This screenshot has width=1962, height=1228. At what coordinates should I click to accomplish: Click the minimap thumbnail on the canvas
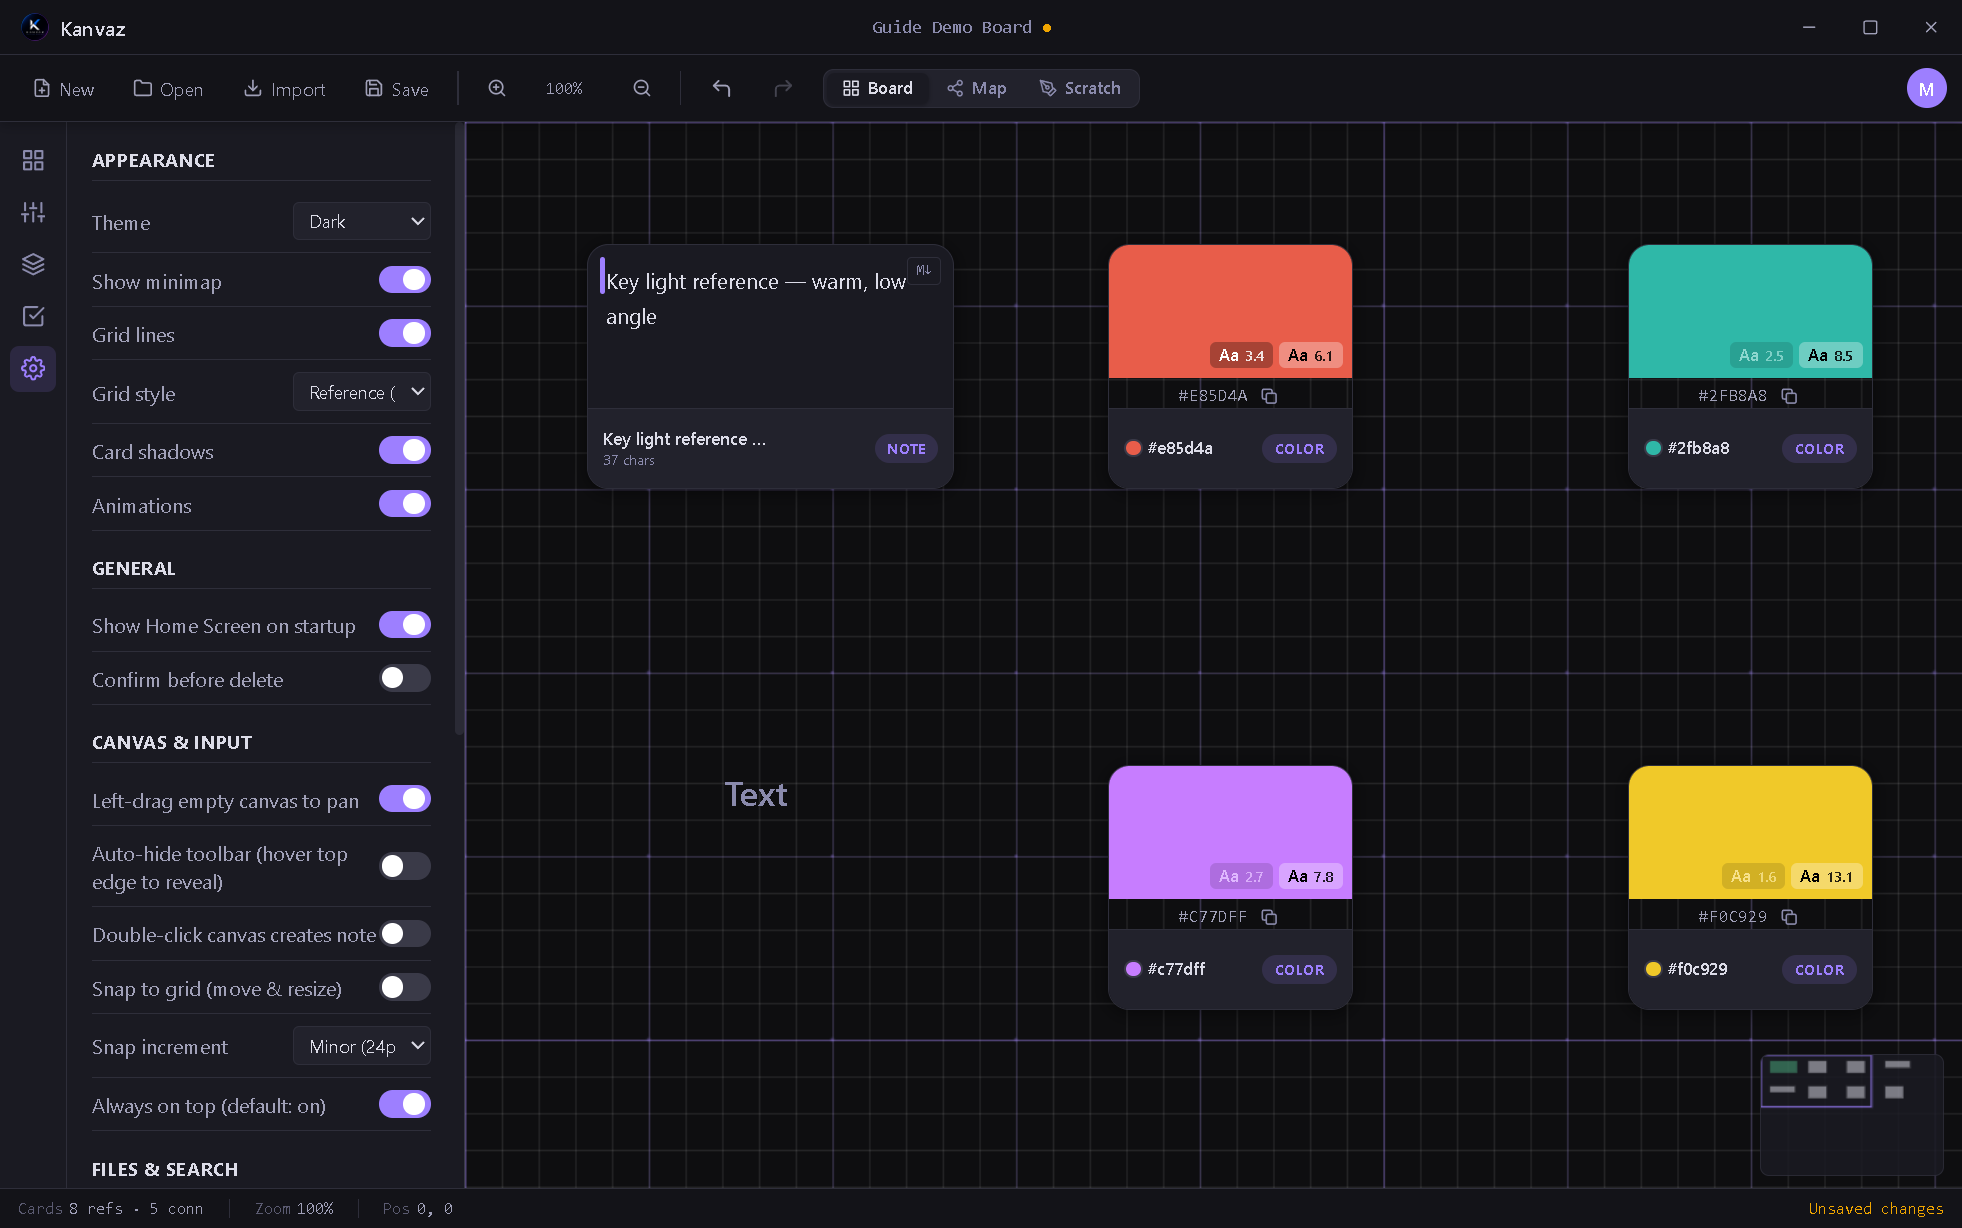pyautogui.click(x=1851, y=1114)
